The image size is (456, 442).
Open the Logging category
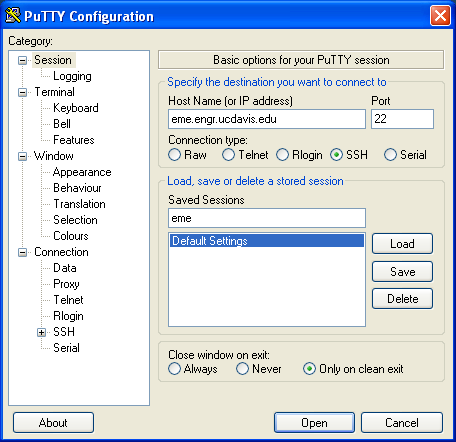pos(72,76)
